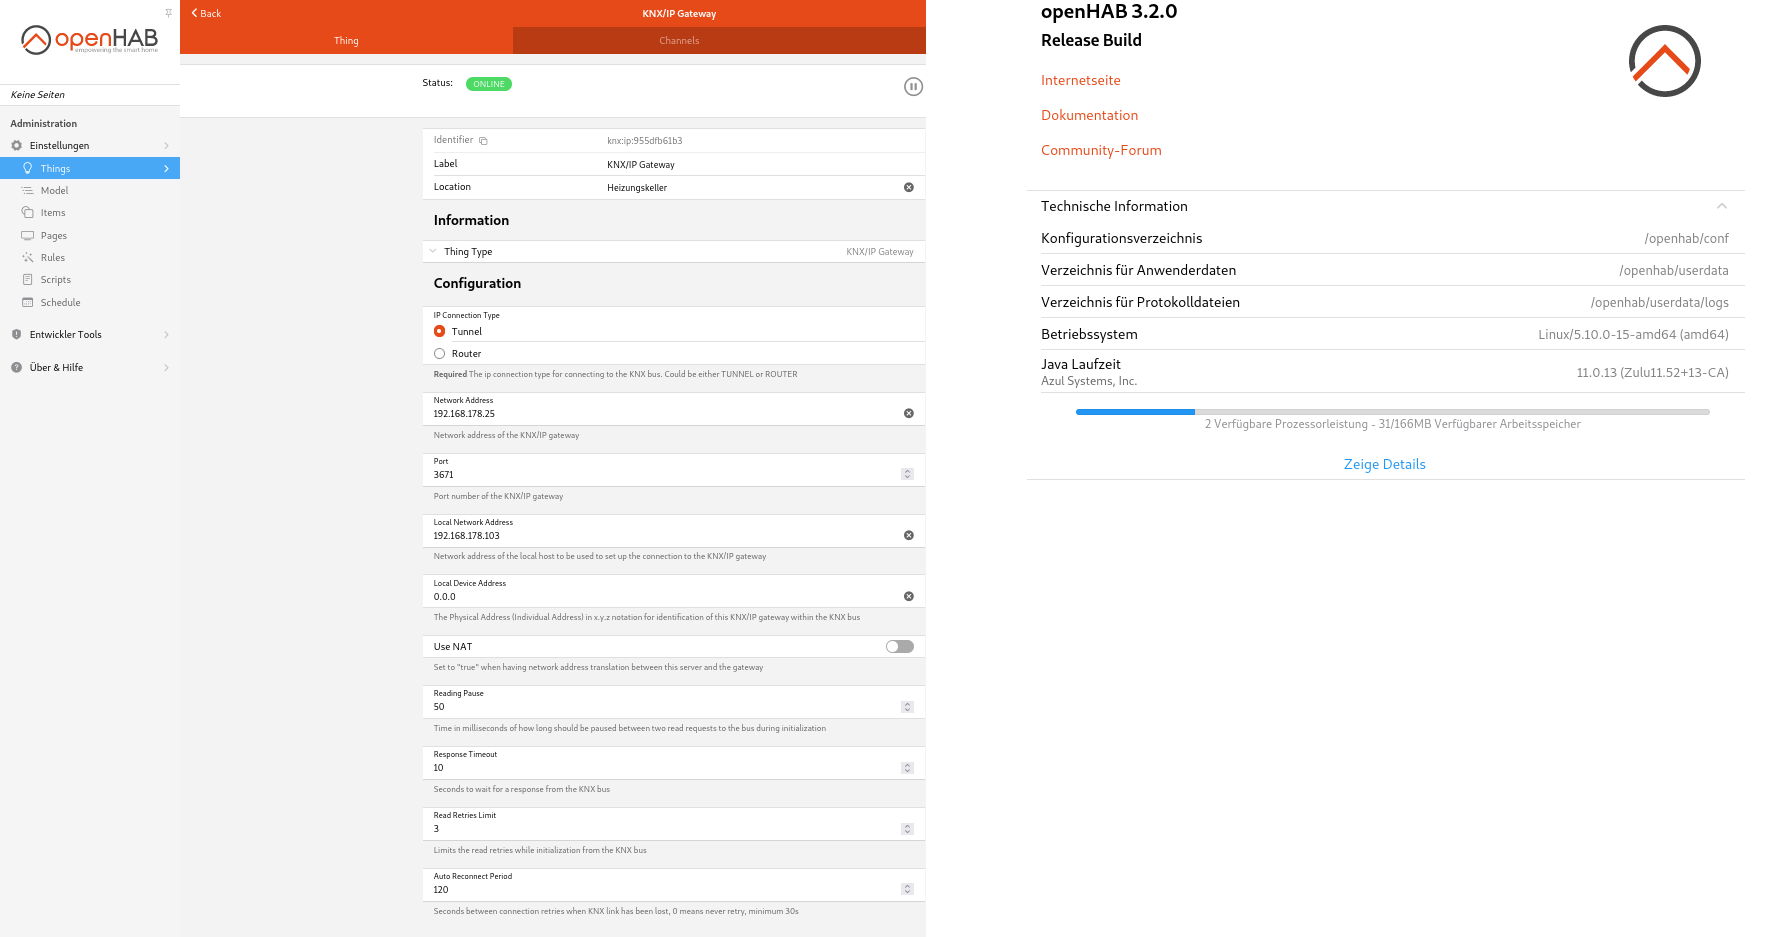Click the pin icon in sidebar header
Image resolution: width=1788 pixels, height=937 pixels.
tap(168, 13)
